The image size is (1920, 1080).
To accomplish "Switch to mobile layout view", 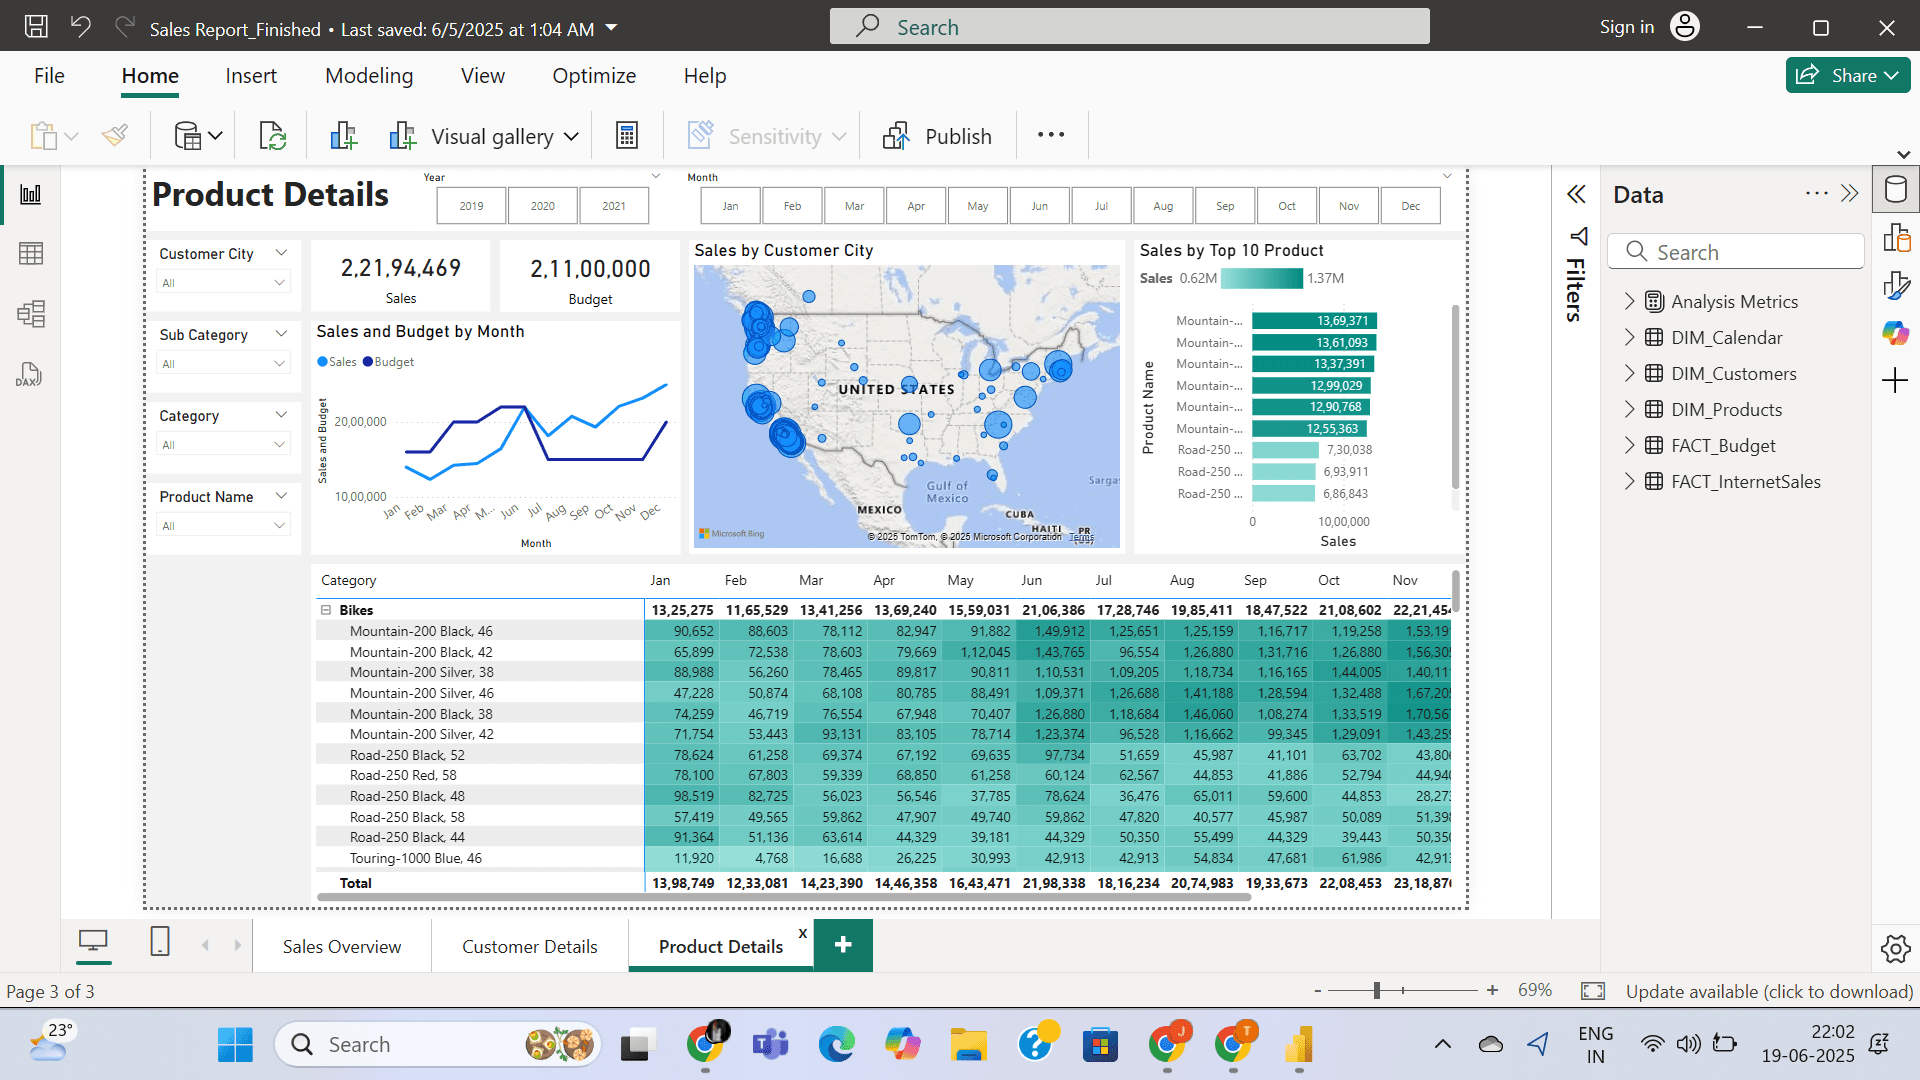I will tap(160, 942).
